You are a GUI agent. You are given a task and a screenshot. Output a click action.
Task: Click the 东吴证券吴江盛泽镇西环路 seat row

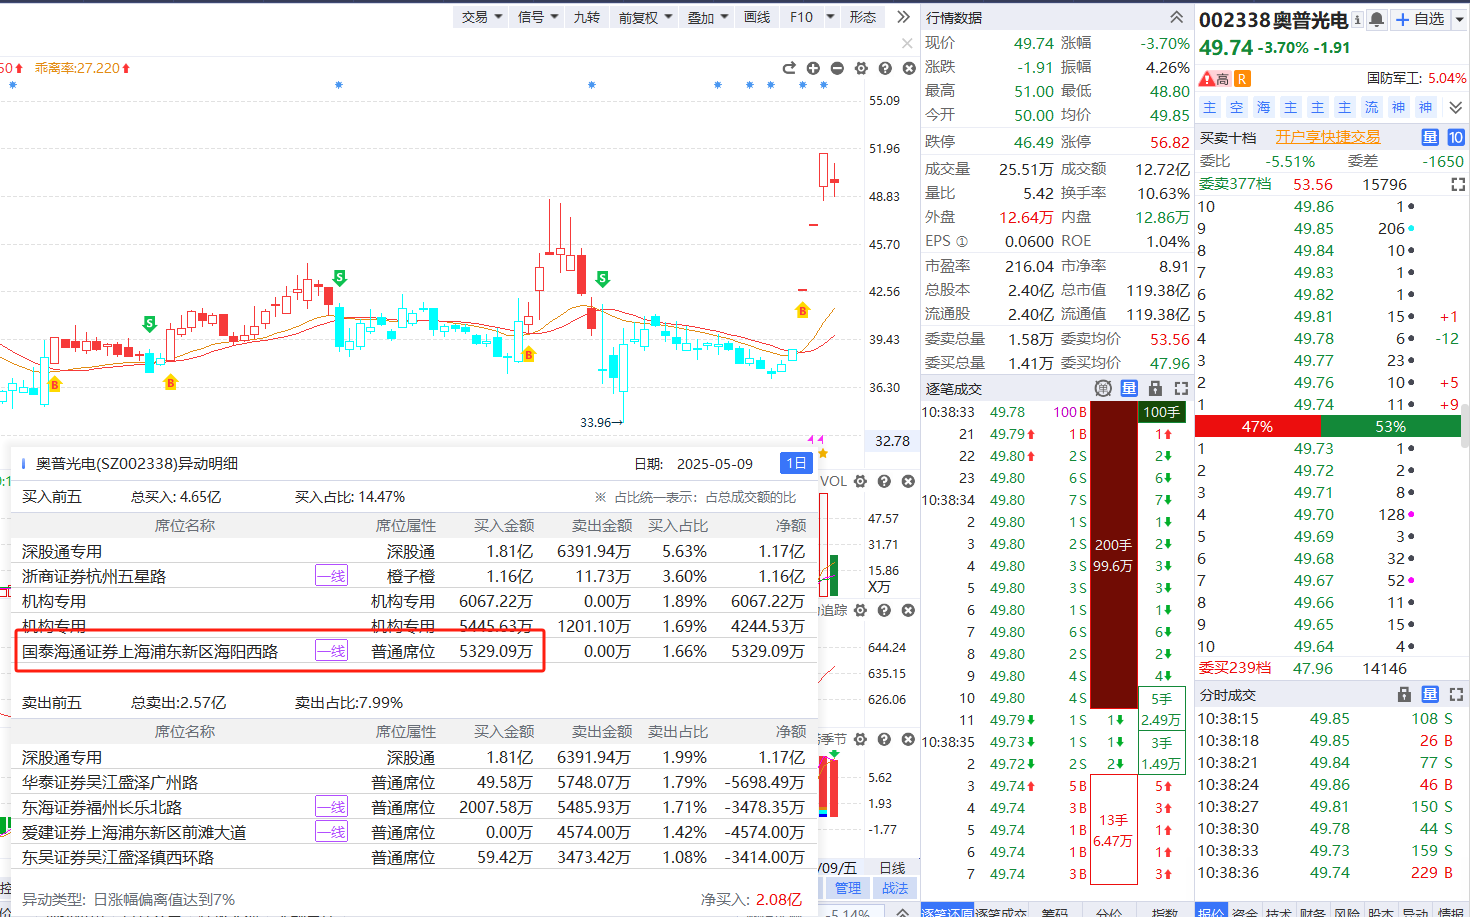pyautogui.click(x=413, y=857)
